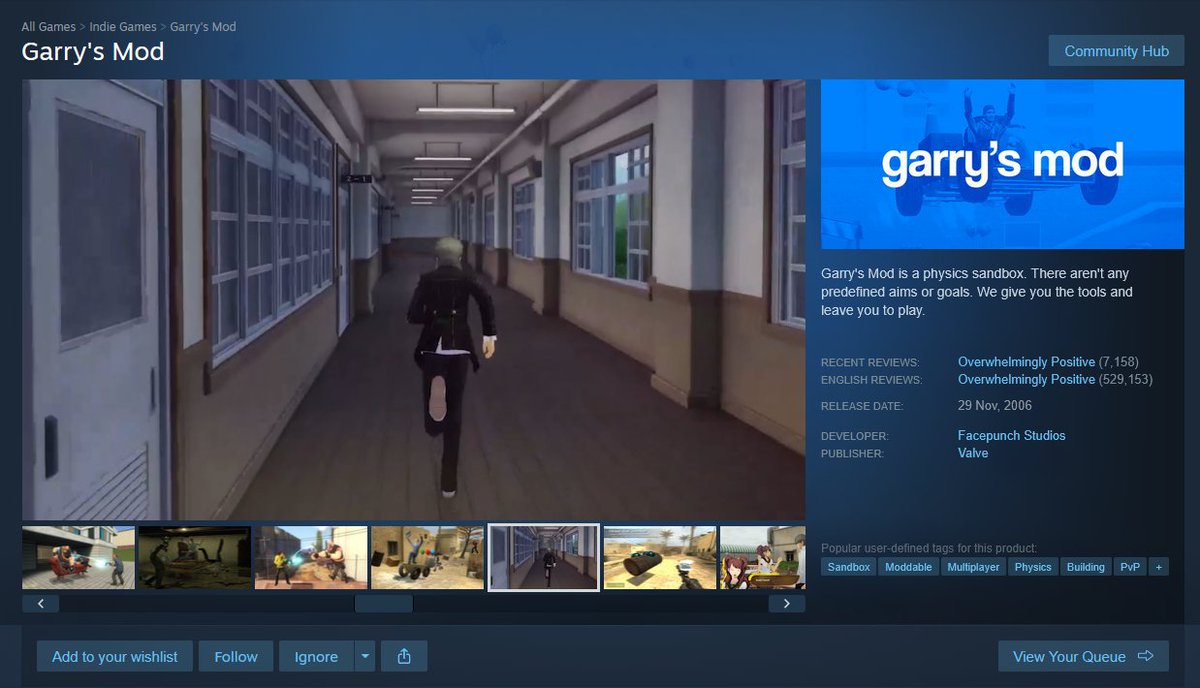
Task: Click the left arrow of thumbnail strip
Action: [40, 603]
